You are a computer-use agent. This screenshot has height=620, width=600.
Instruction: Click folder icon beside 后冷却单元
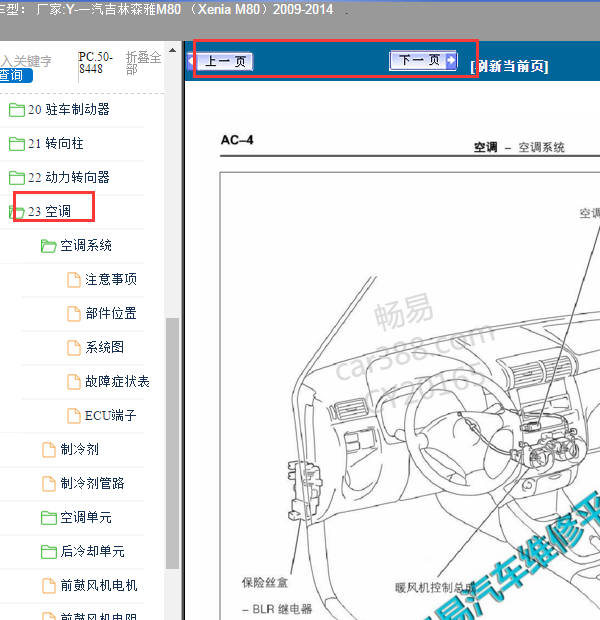[x=48, y=552]
